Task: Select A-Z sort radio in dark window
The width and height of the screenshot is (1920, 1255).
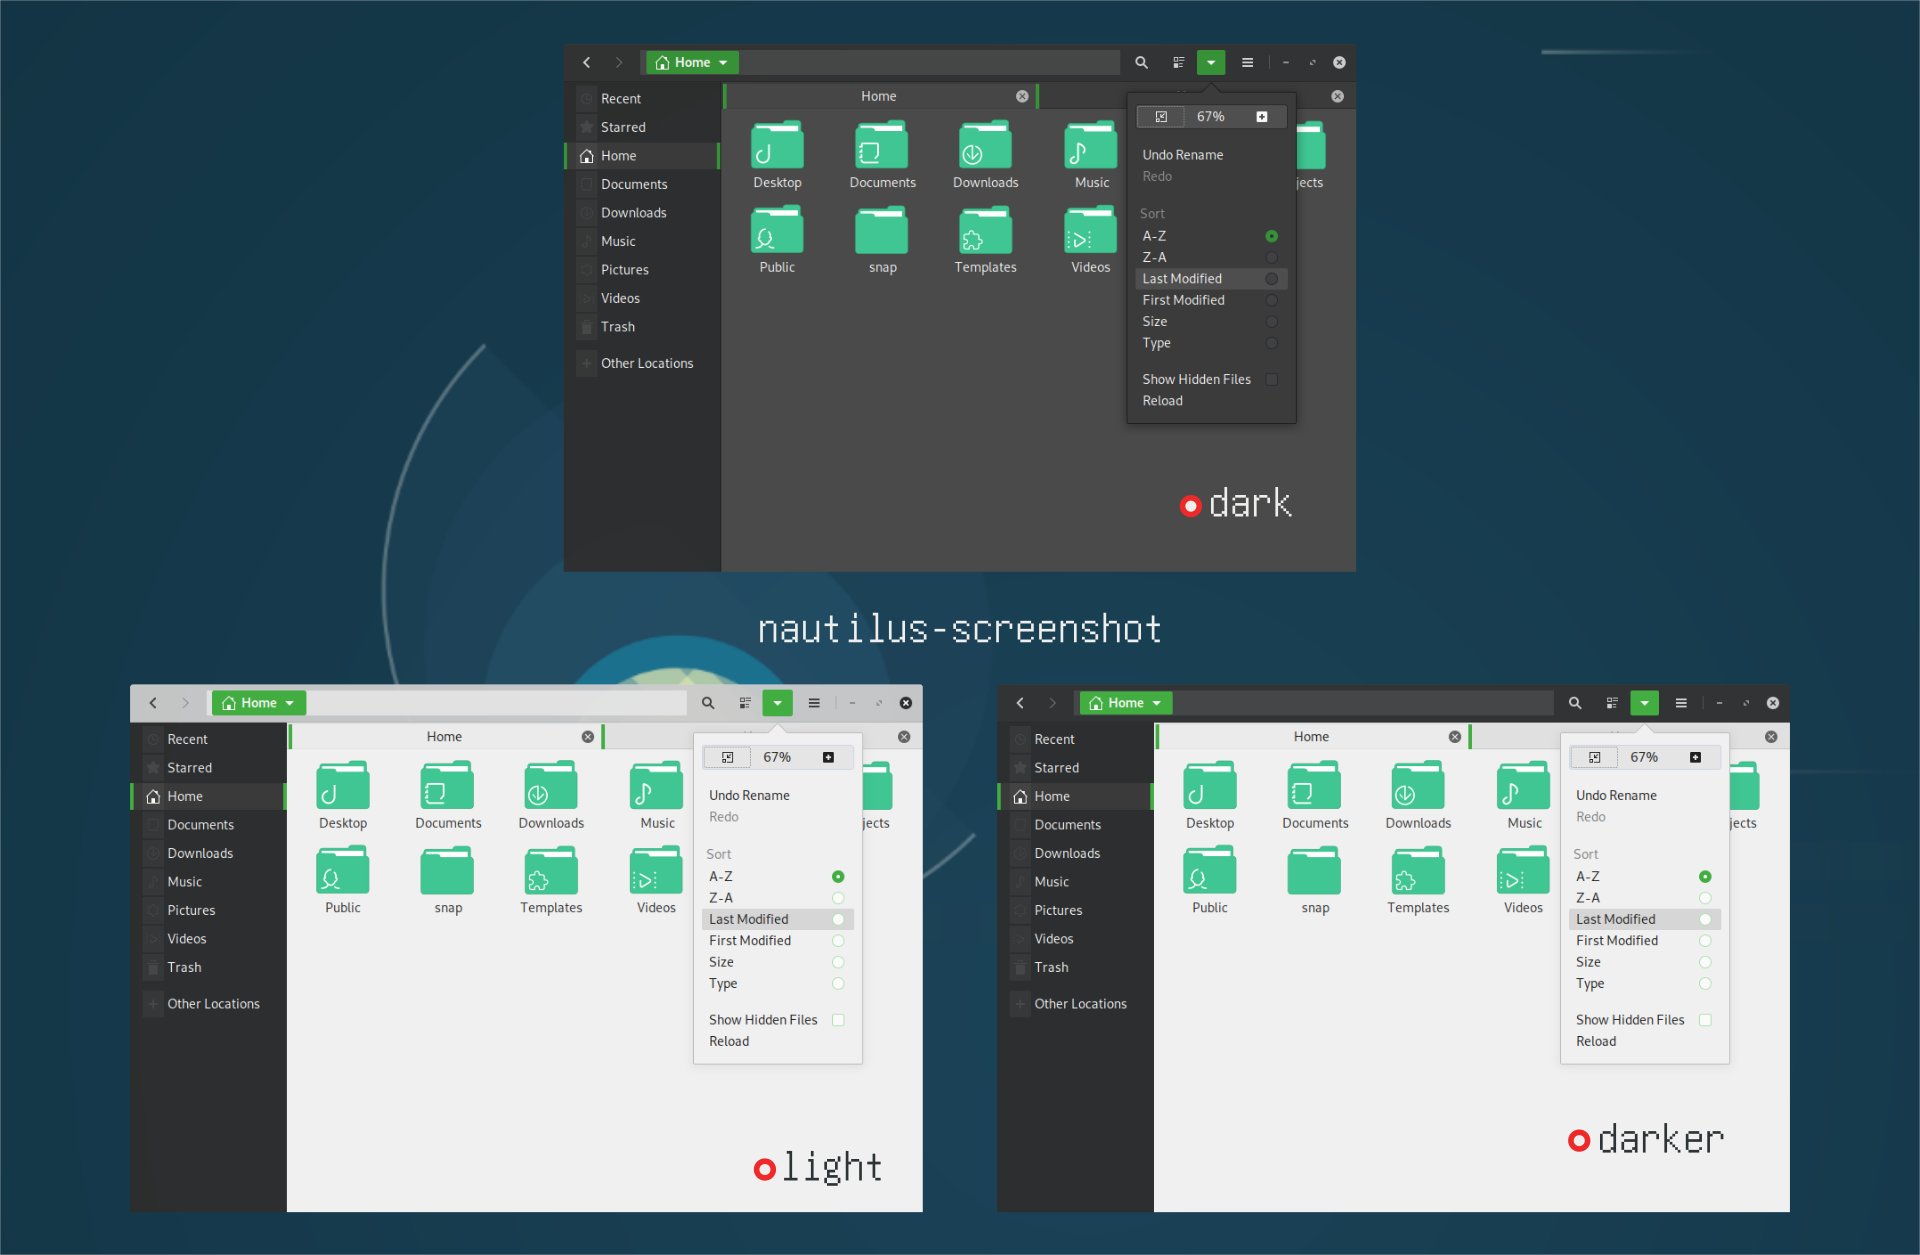Action: (x=1271, y=236)
